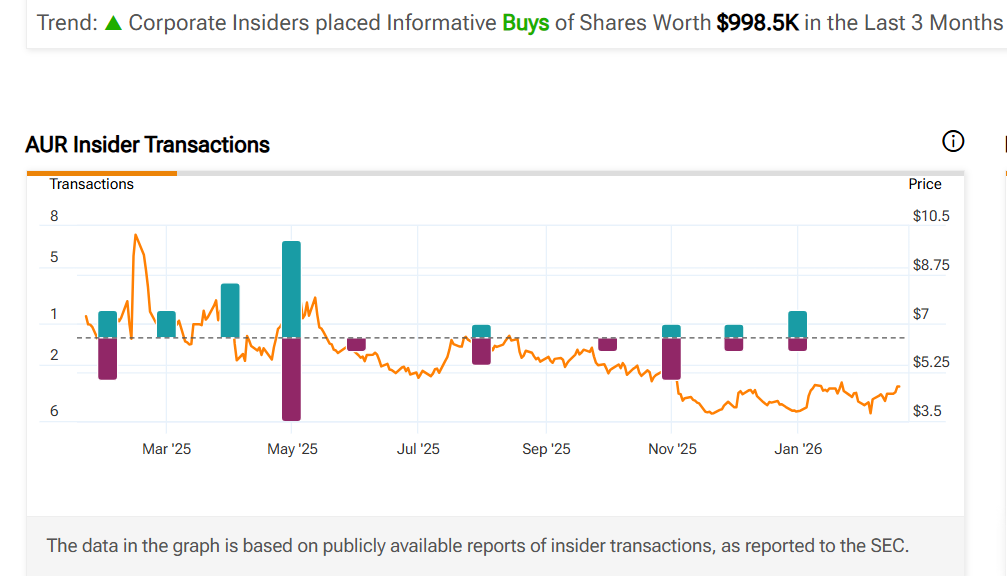Screen dimensions: 1007x576
Task: Click the teal buy bar between Mar and May '25
Action: point(230,310)
